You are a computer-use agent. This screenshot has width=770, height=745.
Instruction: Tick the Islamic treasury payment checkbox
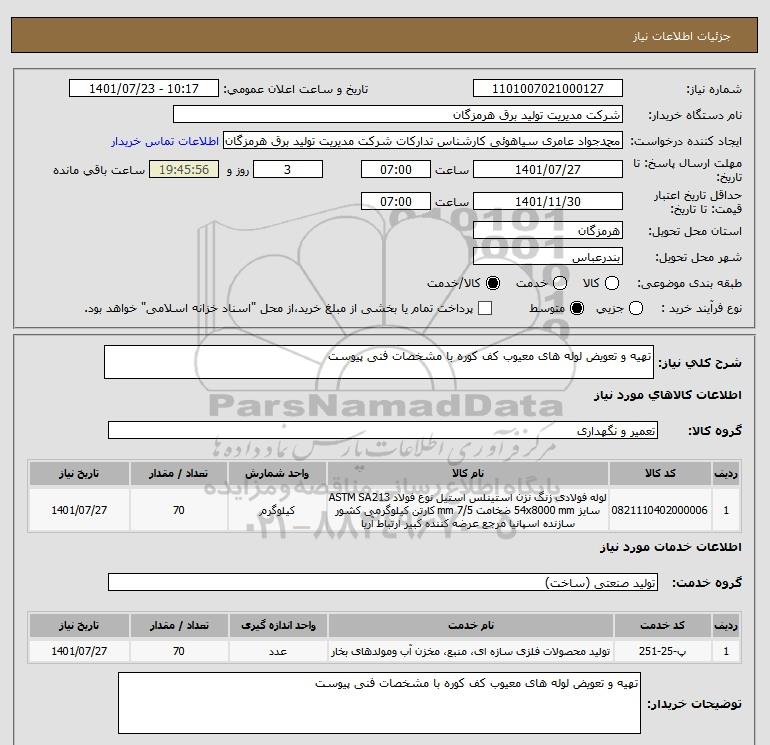pyautogui.click(x=485, y=308)
